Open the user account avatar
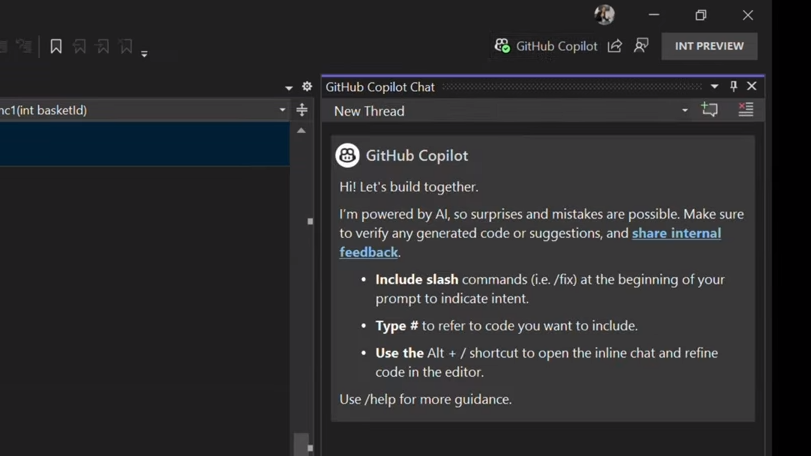This screenshot has width=811, height=456. 604,14
